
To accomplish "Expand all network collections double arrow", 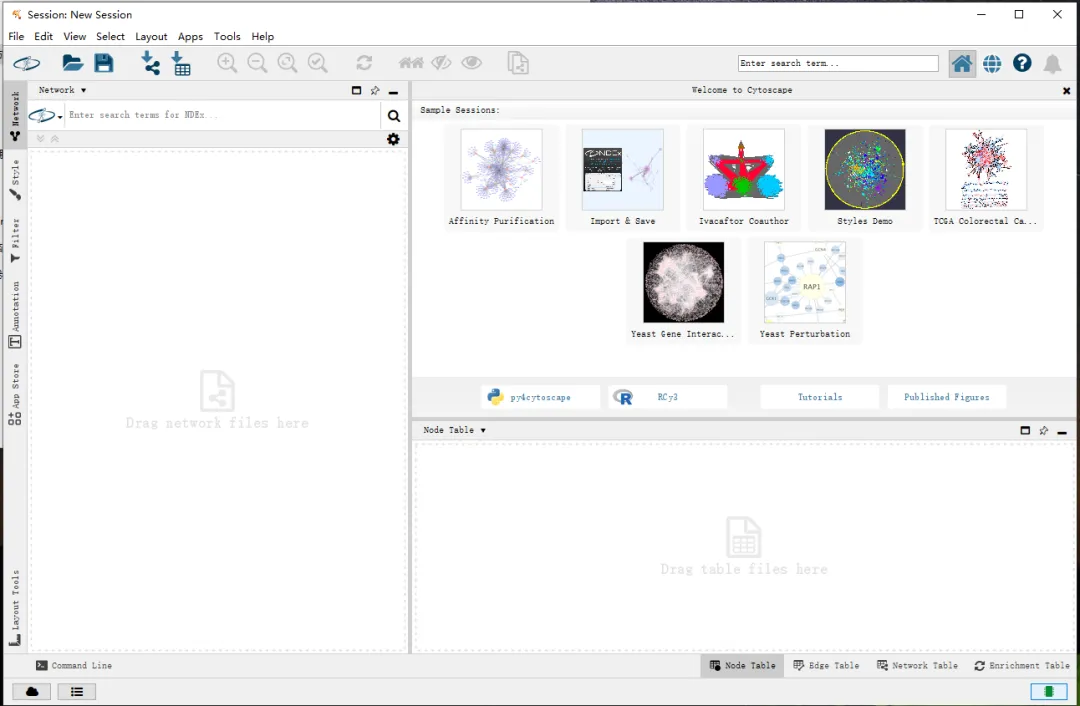I will 41,139.
